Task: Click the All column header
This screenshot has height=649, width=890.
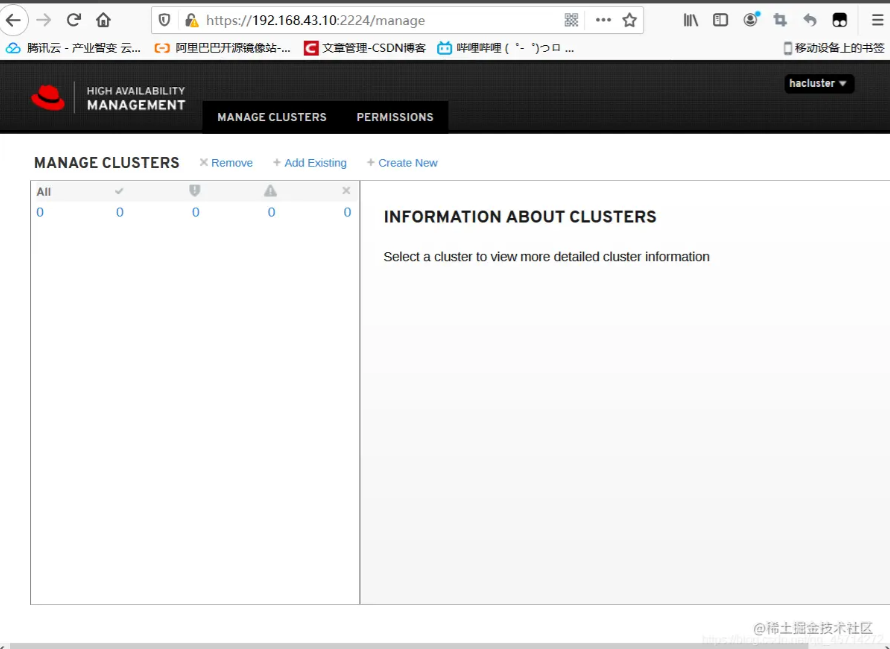Action: (x=44, y=192)
